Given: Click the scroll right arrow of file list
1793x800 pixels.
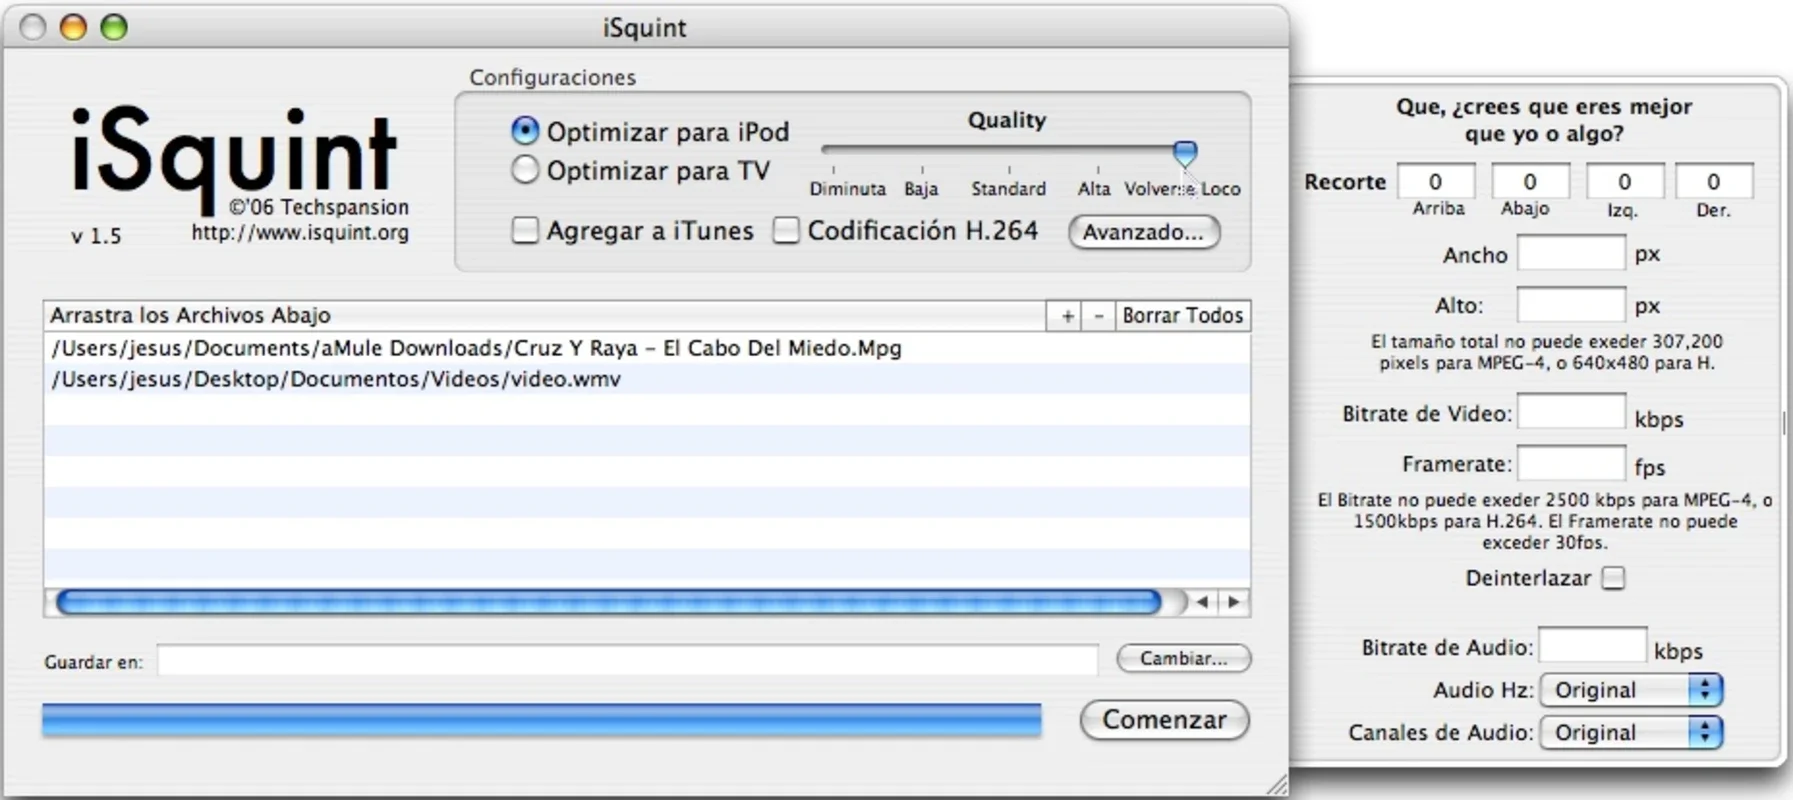Looking at the screenshot, I should [x=1234, y=602].
